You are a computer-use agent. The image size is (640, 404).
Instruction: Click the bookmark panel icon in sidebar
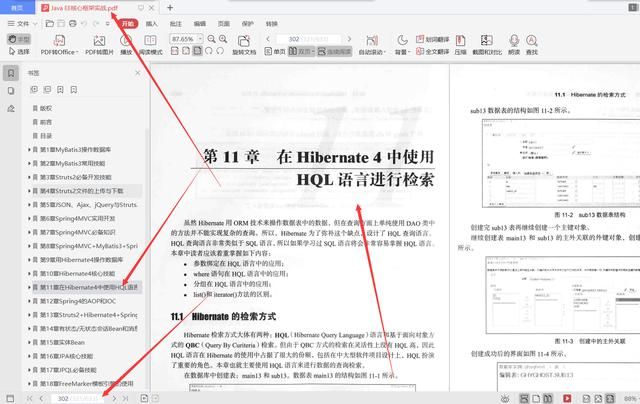[x=11, y=73]
